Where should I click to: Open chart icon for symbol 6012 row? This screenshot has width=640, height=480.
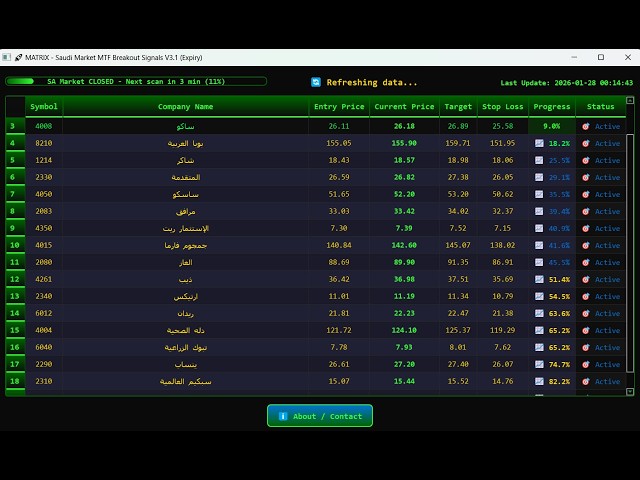click(x=539, y=313)
